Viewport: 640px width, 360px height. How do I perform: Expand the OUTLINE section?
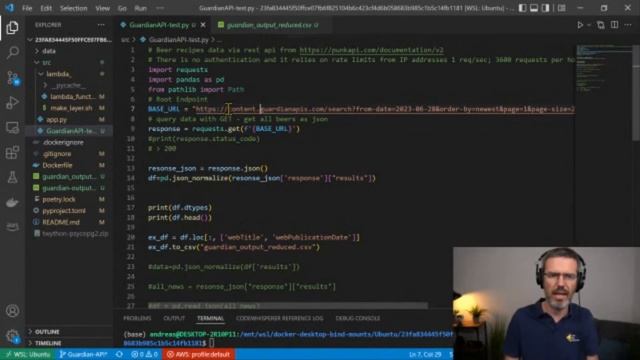click(x=47, y=332)
